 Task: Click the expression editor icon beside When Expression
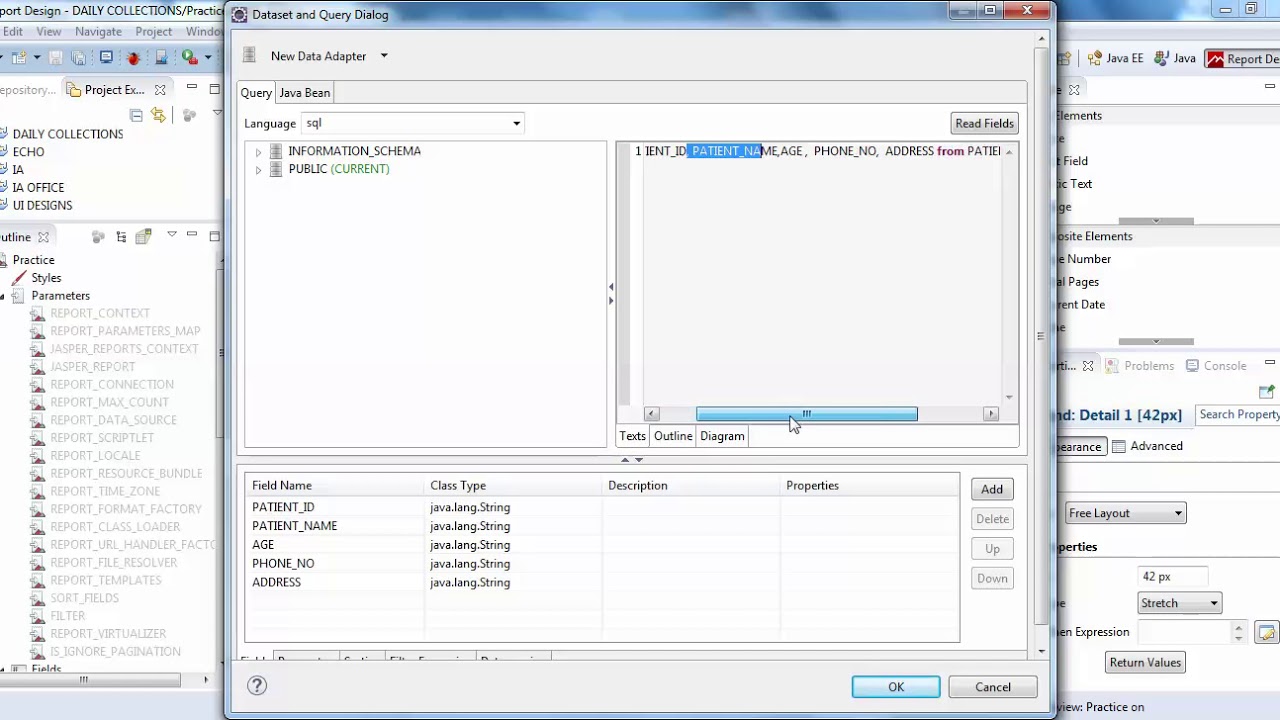point(1267,632)
